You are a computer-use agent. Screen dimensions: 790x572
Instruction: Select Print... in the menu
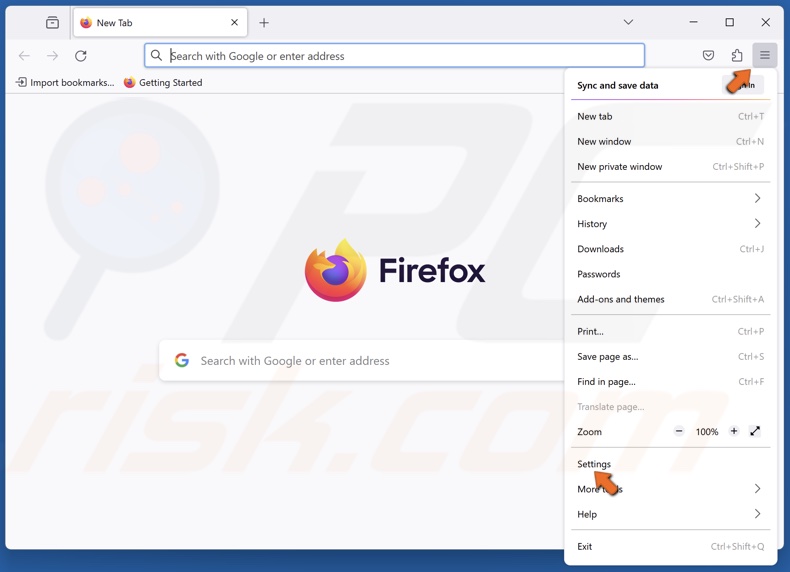pos(671,332)
